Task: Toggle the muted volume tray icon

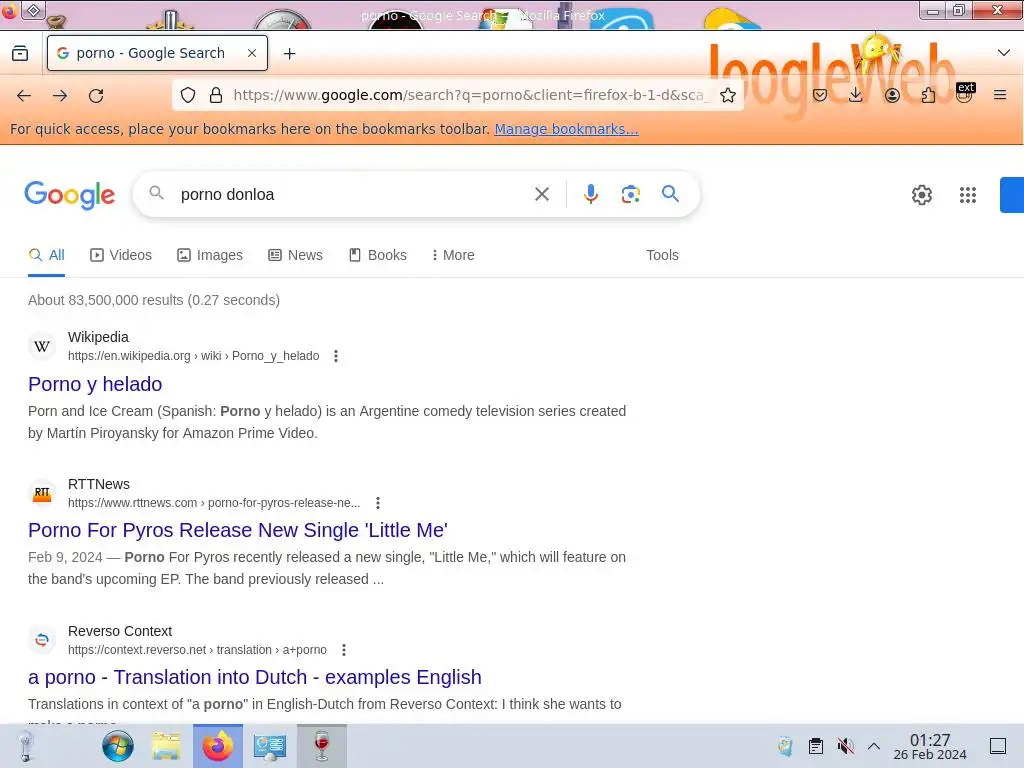Action: 845,746
